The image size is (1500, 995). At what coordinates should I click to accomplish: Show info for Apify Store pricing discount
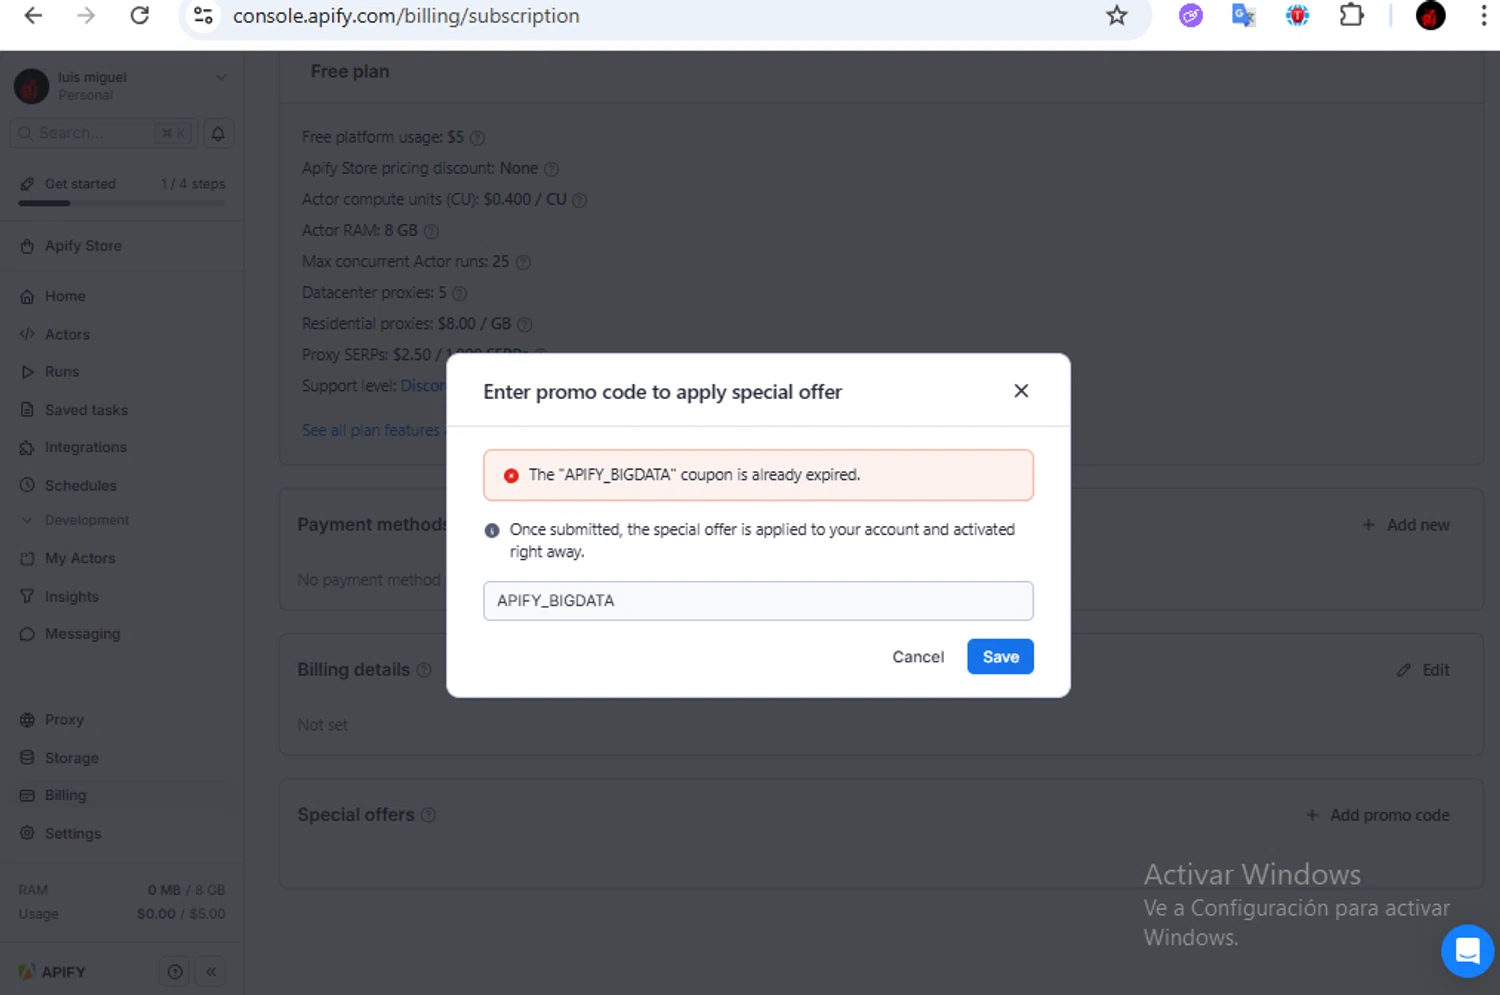pyautogui.click(x=551, y=169)
